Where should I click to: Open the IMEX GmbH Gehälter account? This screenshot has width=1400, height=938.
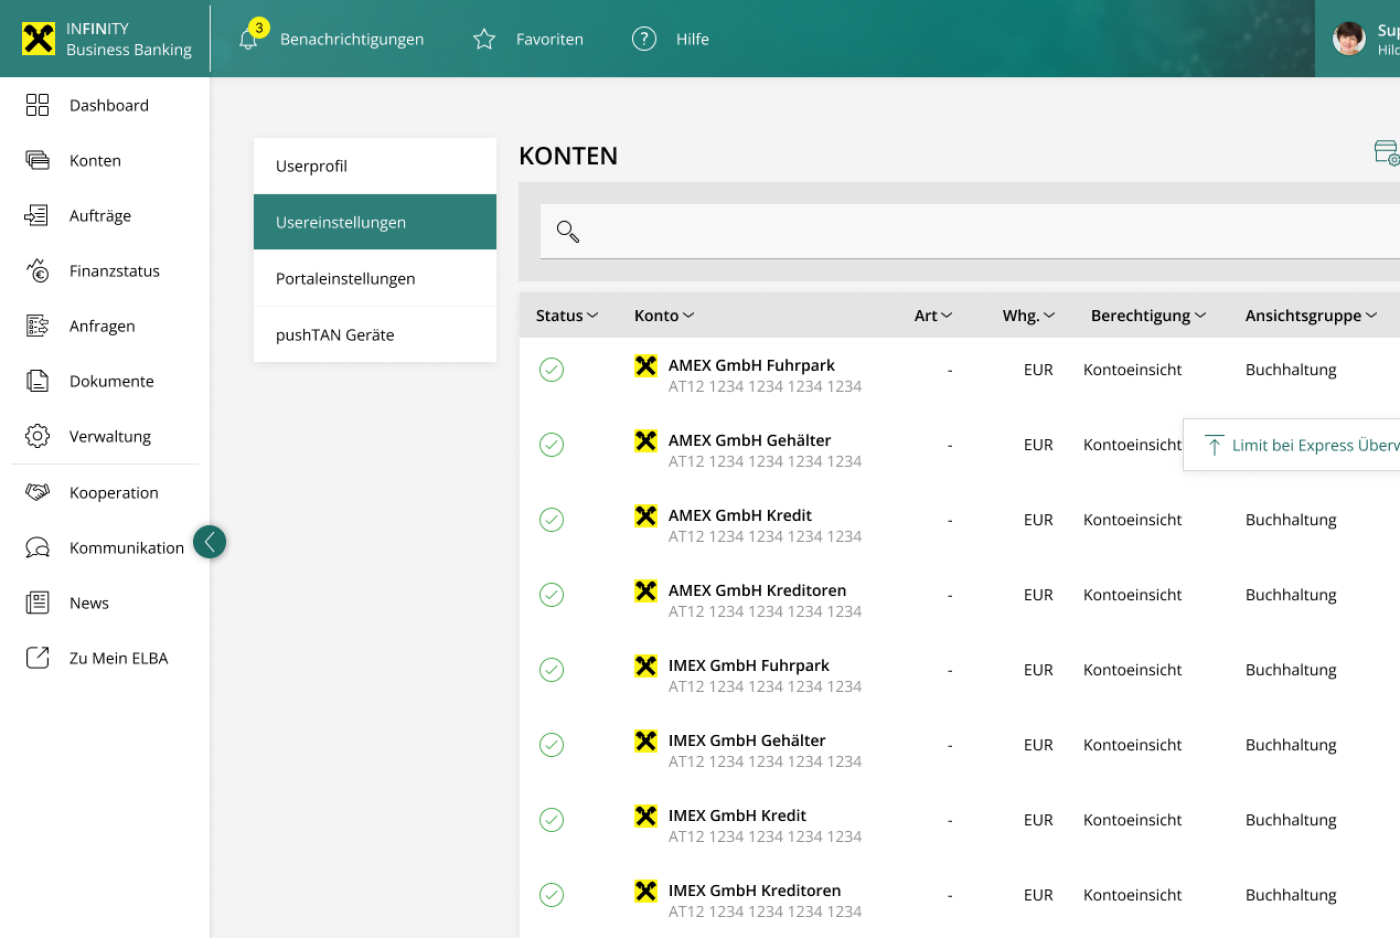click(746, 741)
